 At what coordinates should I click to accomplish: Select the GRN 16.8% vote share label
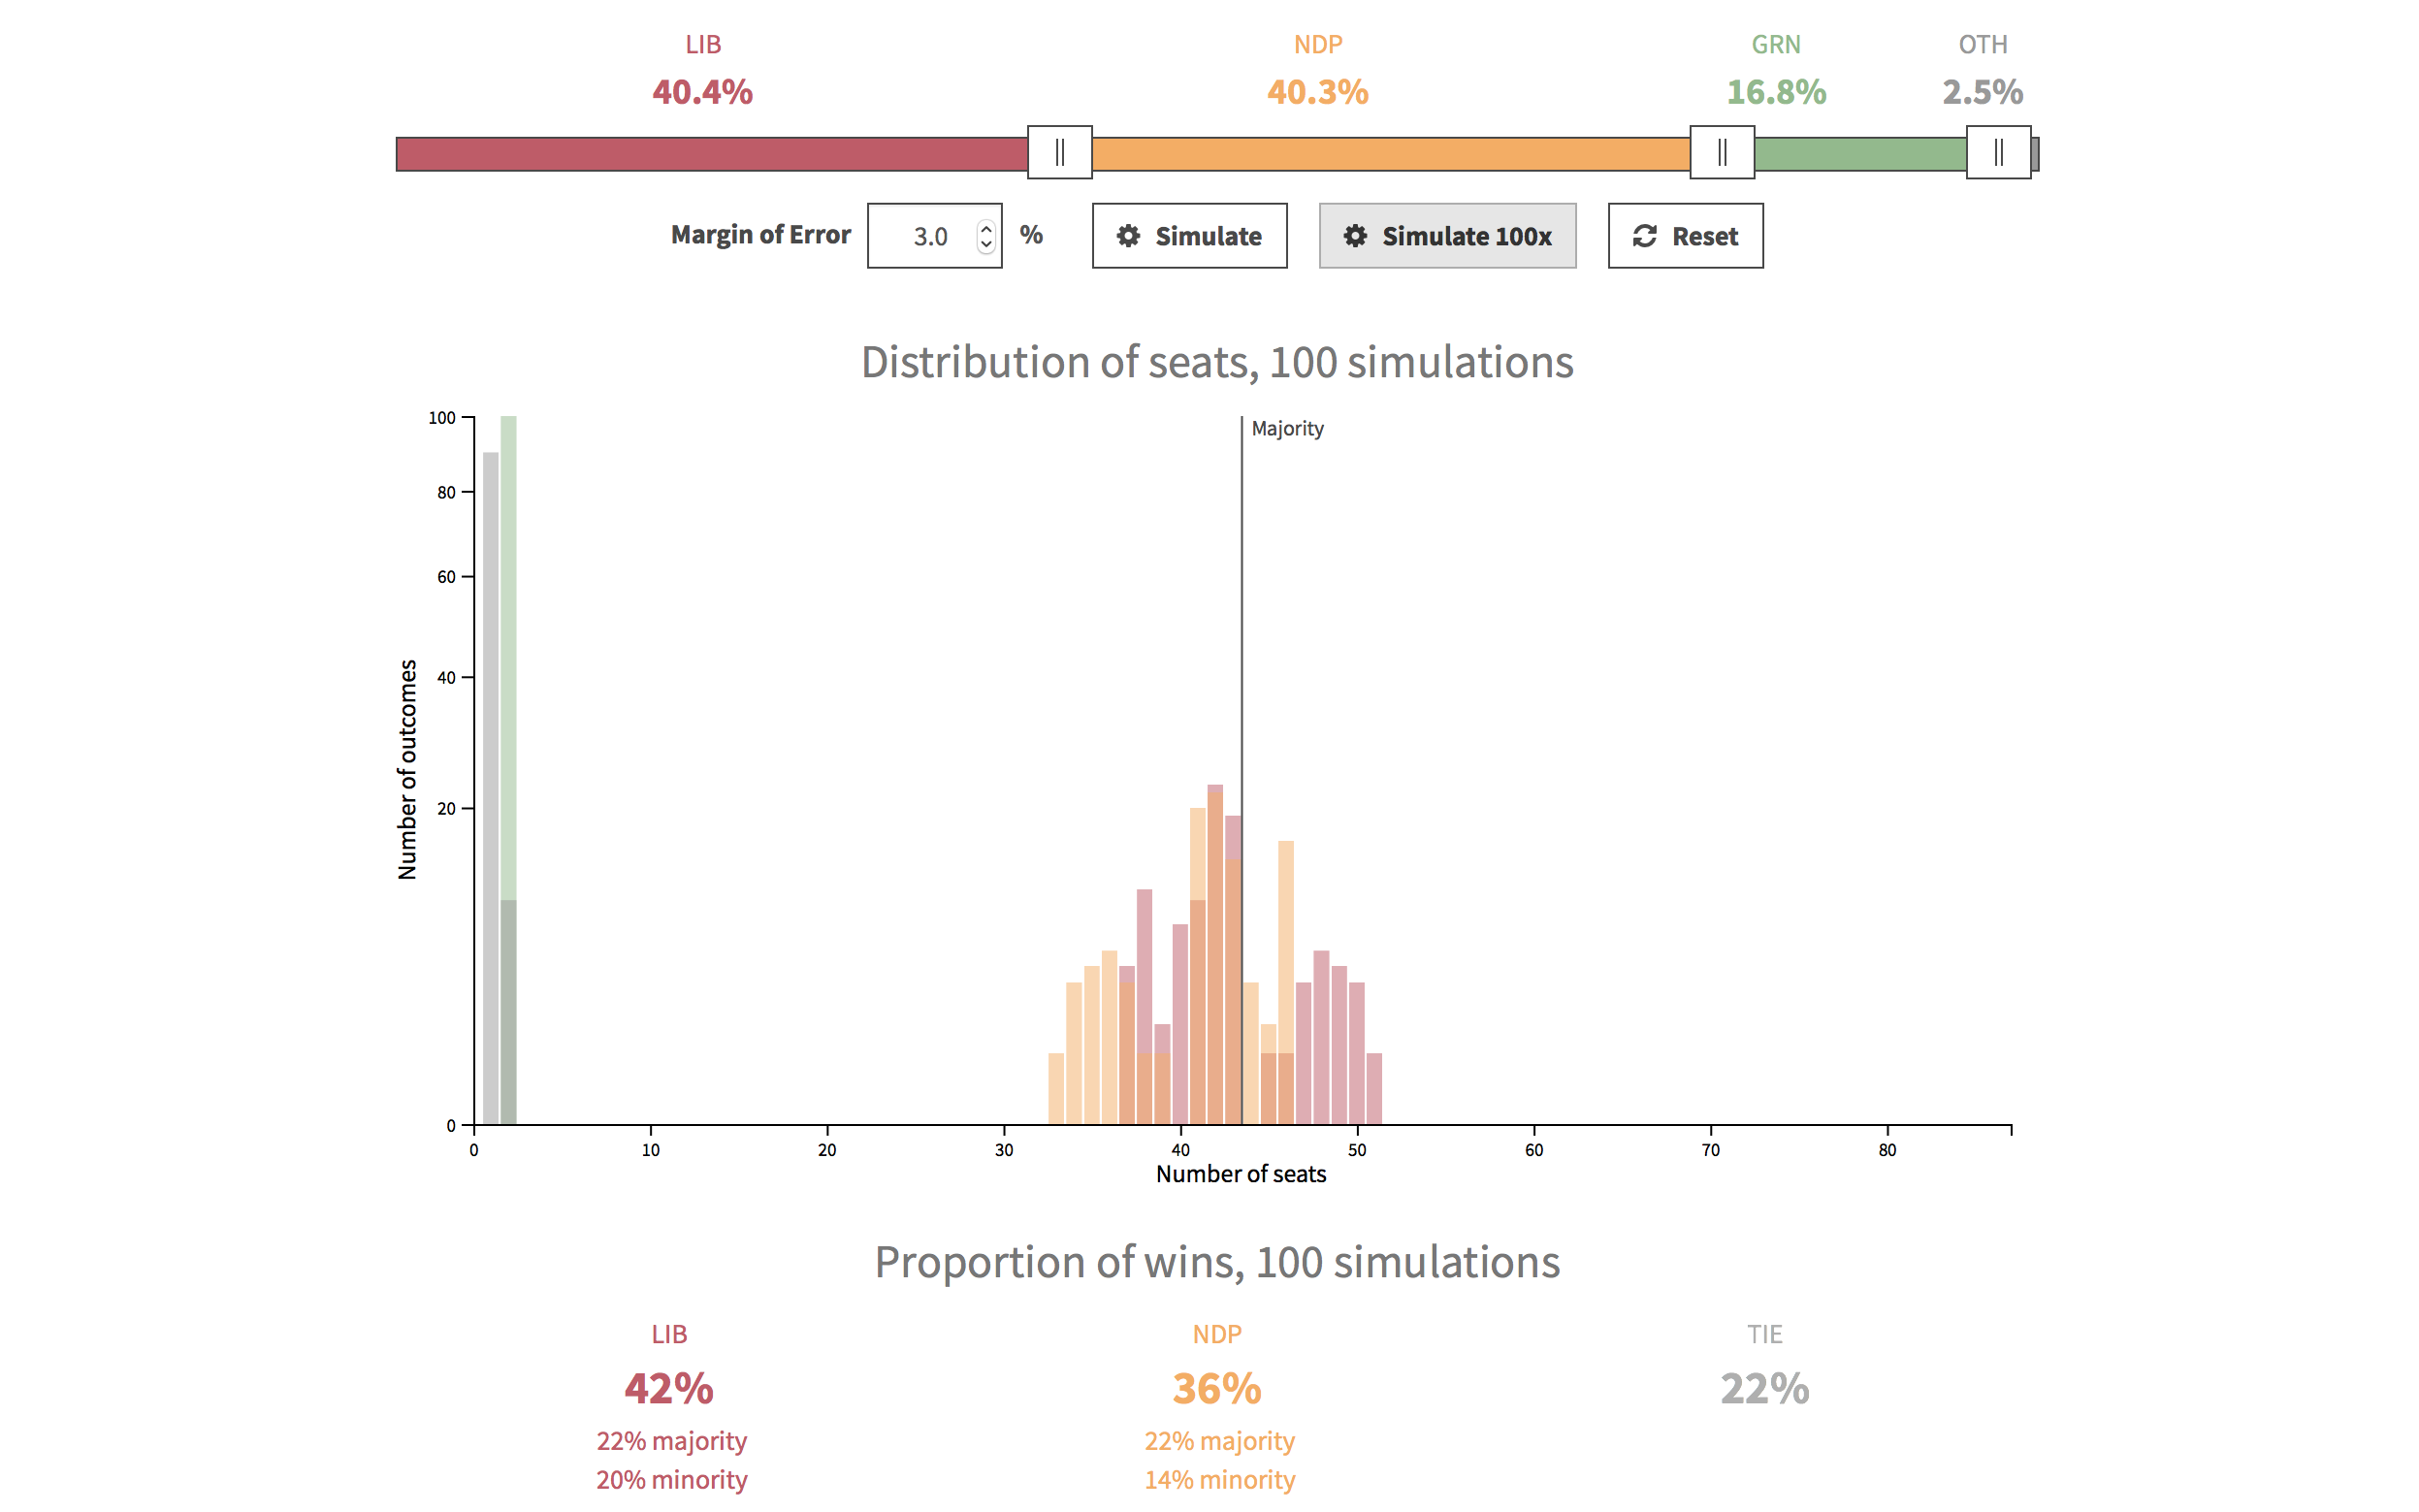tap(1776, 92)
